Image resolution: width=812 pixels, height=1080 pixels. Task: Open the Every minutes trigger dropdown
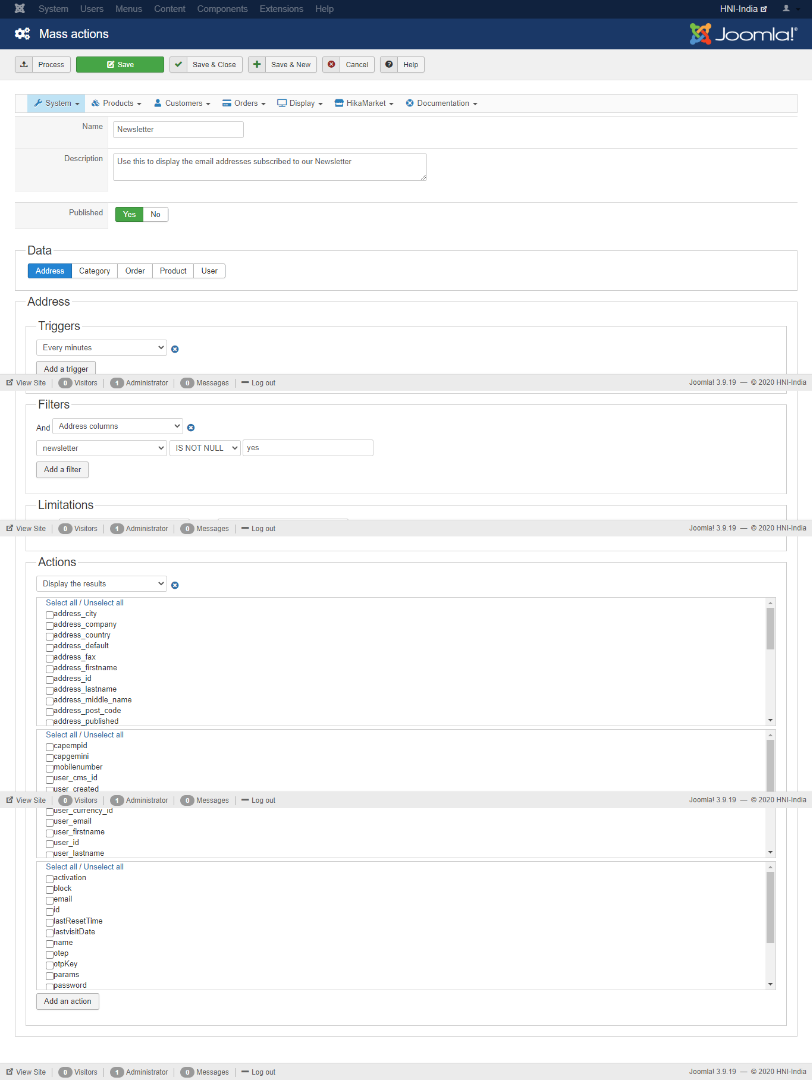[x=101, y=348]
